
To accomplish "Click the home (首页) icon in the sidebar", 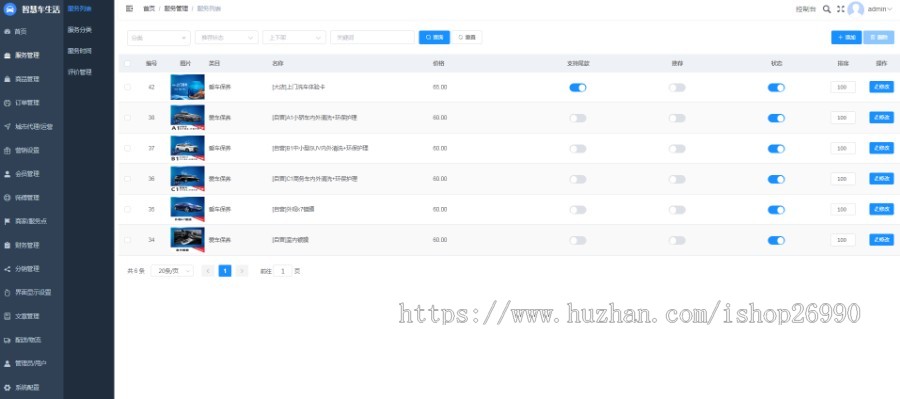I will pos(7,32).
